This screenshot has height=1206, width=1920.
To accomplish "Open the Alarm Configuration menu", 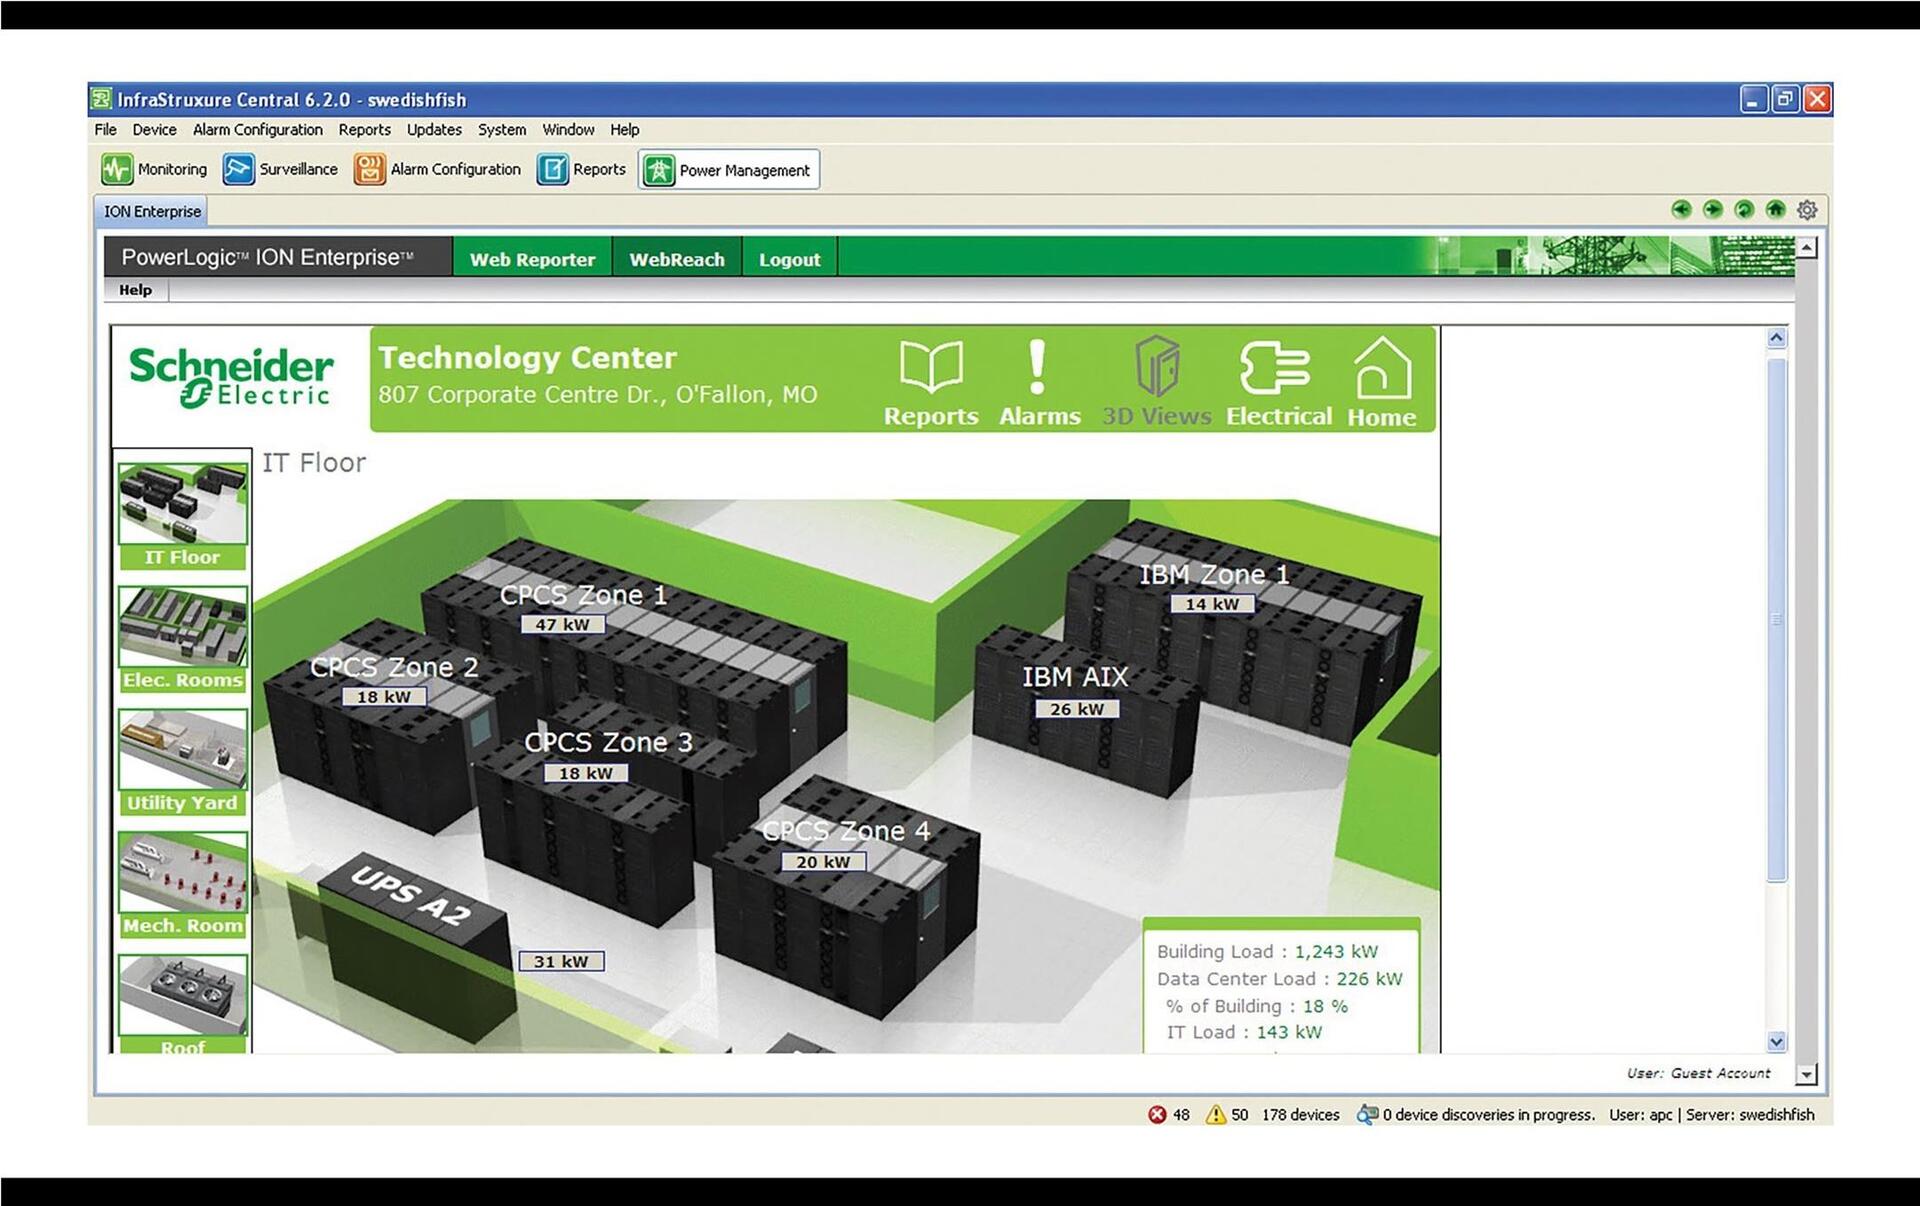I will (257, 129).
